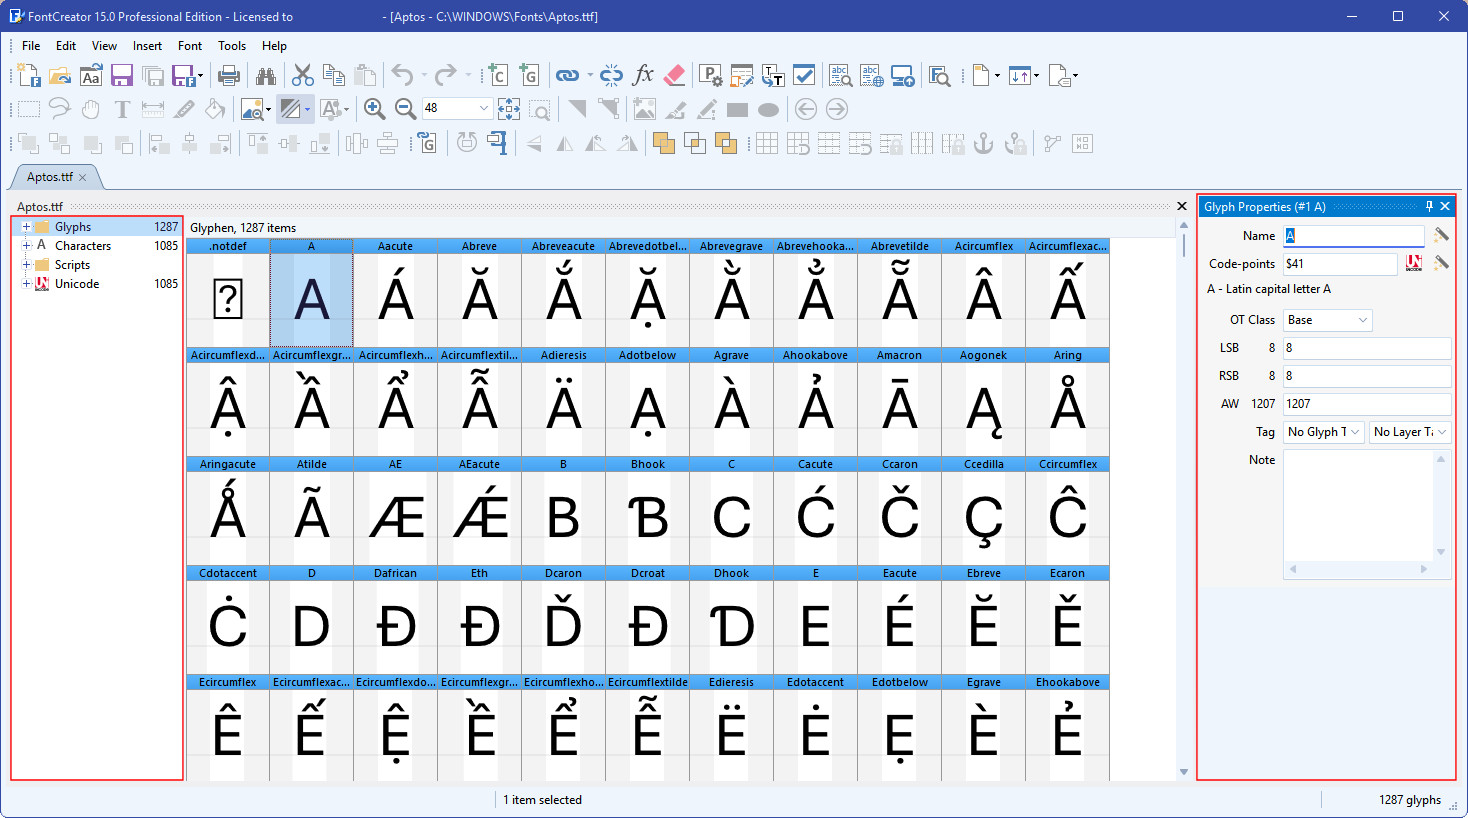This screenshot has height=818, width=1468.
Task: Undo last action with Undo arrow
Action: click(402, 75)
